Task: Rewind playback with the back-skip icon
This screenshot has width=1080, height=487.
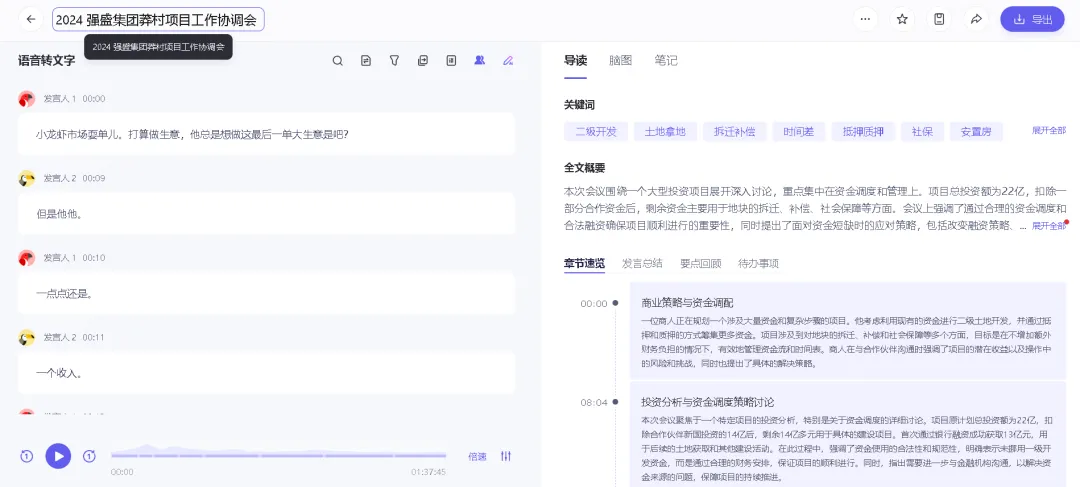Action: pyautogui.click(x=27, y=456)
